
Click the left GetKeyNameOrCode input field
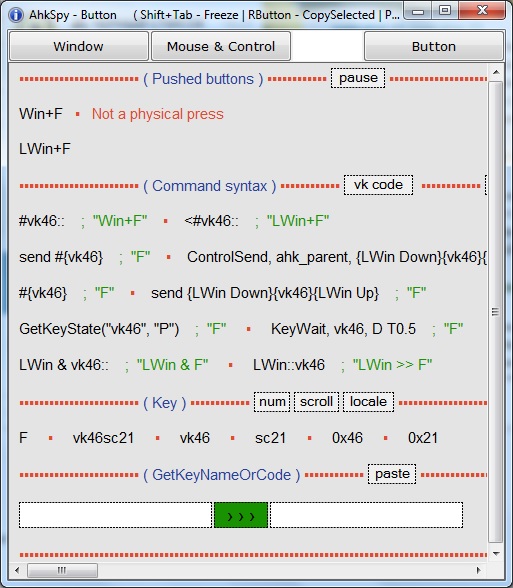pyautogui.click(x=116, y=515)
